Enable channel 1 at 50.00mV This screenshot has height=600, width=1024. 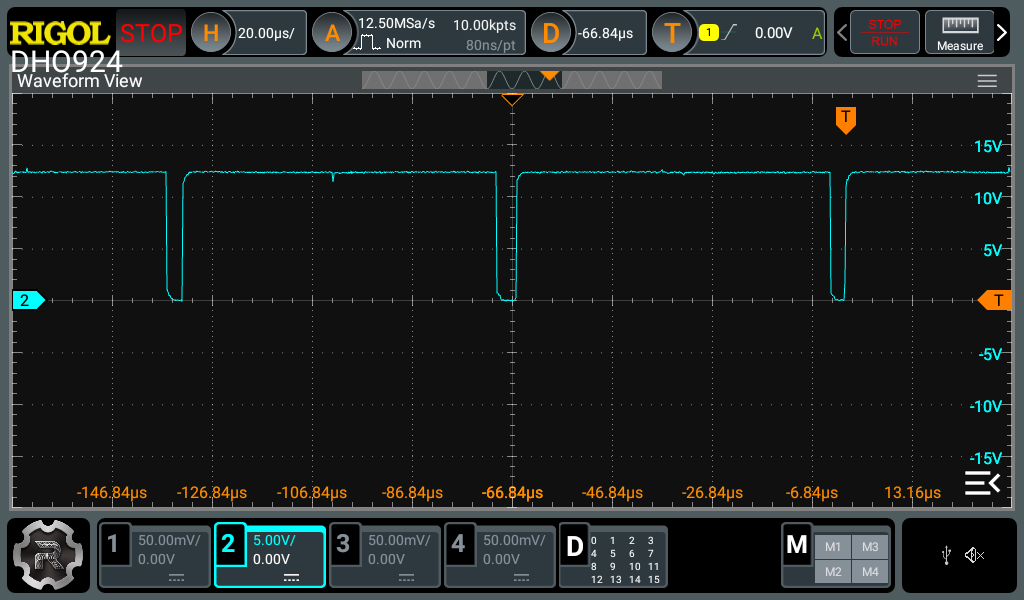(x=155, y=556)
